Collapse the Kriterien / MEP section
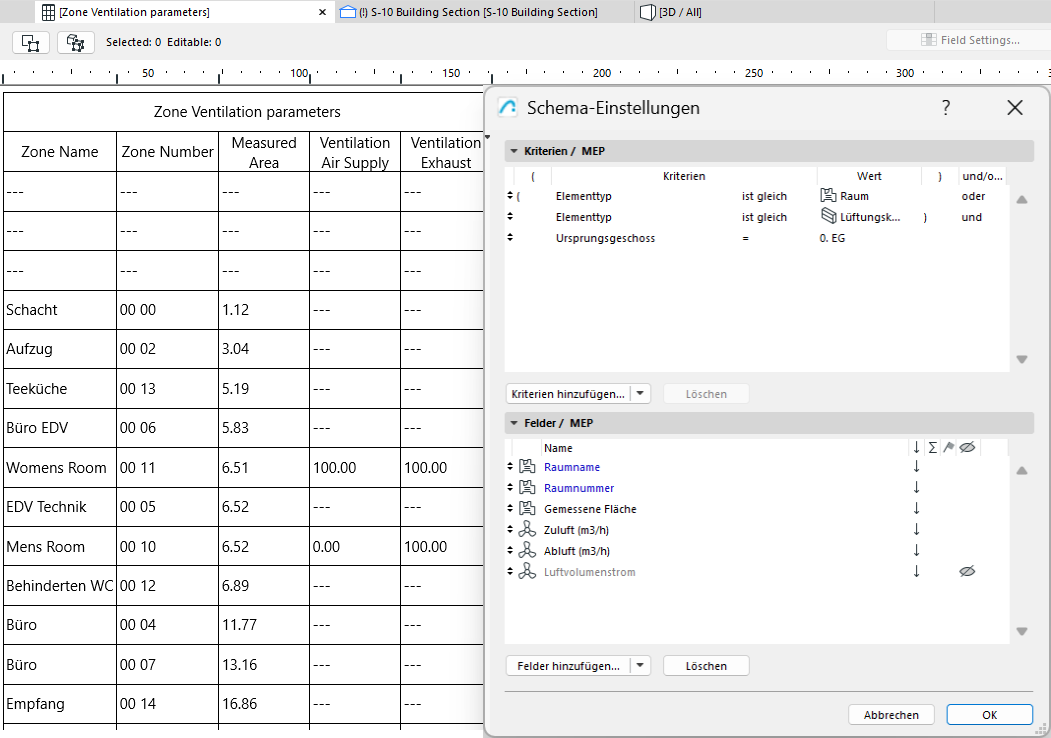 click(x=511, y=151)
